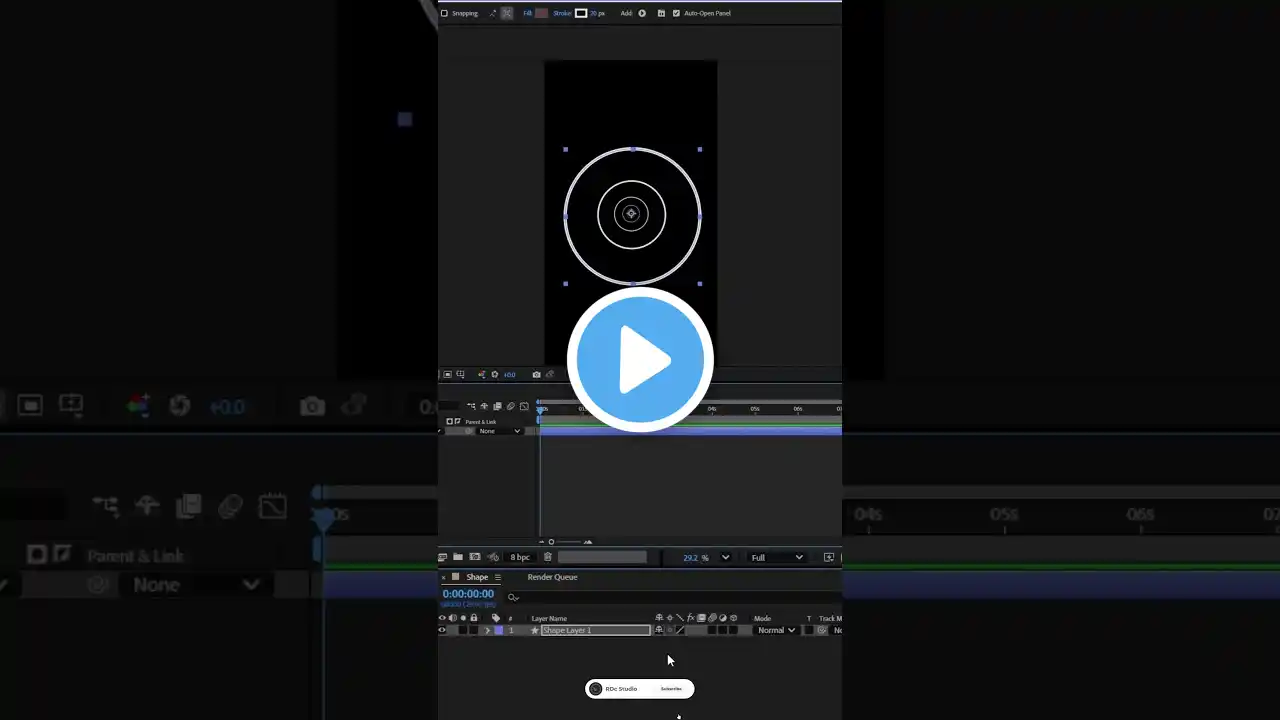Open the Fill color swatch
The image size is (1280, 720).
click(x=541, y=13)
